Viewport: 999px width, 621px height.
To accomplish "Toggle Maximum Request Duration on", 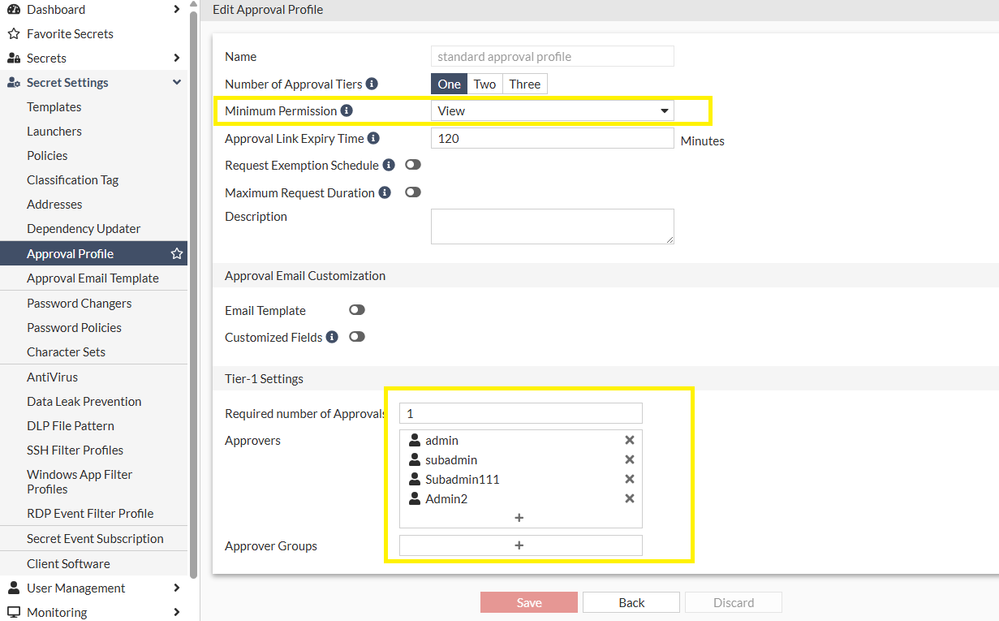I will click(412, 193).
